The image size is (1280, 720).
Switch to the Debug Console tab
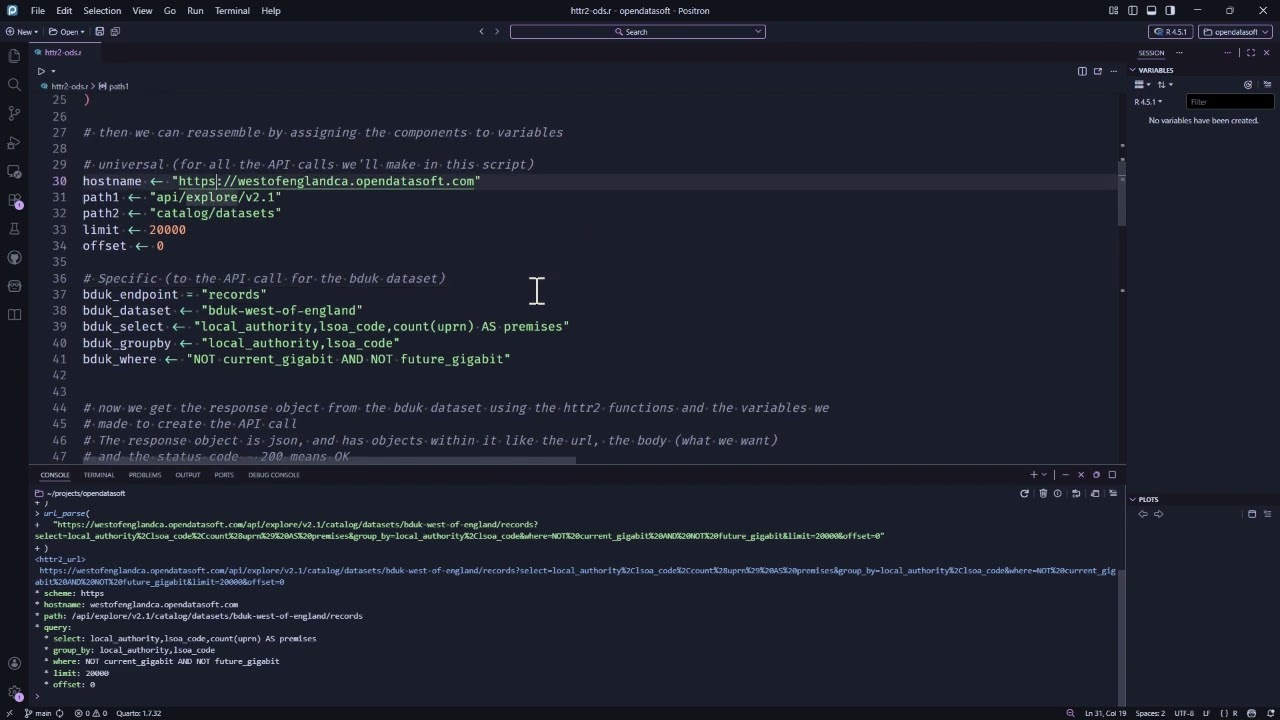(x=274, y=475)
